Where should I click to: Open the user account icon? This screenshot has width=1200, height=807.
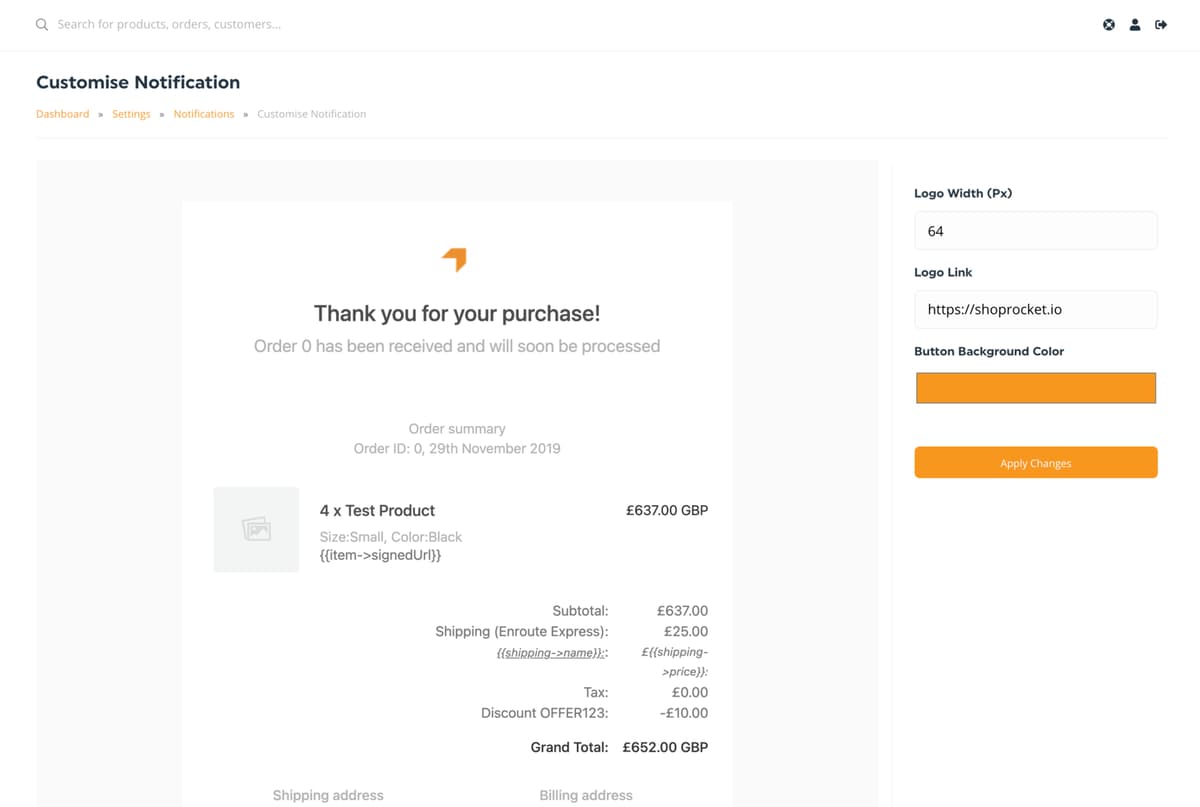pyautogui.click(x=1135, y=25)
